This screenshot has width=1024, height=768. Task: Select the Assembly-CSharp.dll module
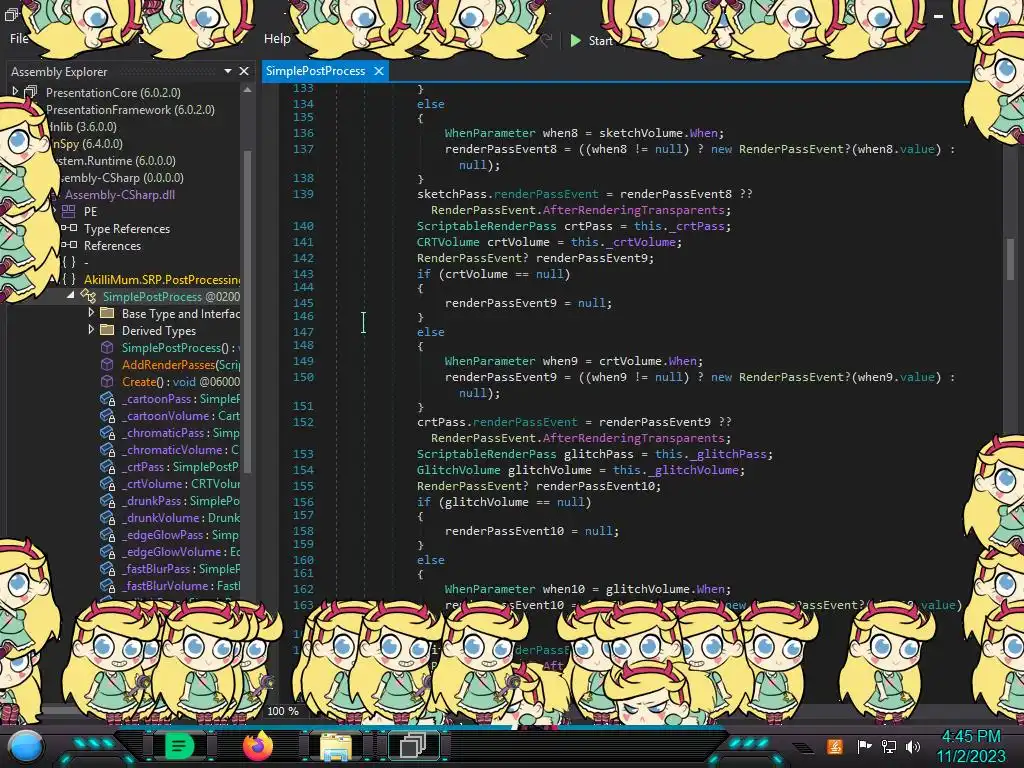click(x=120, y=195)
